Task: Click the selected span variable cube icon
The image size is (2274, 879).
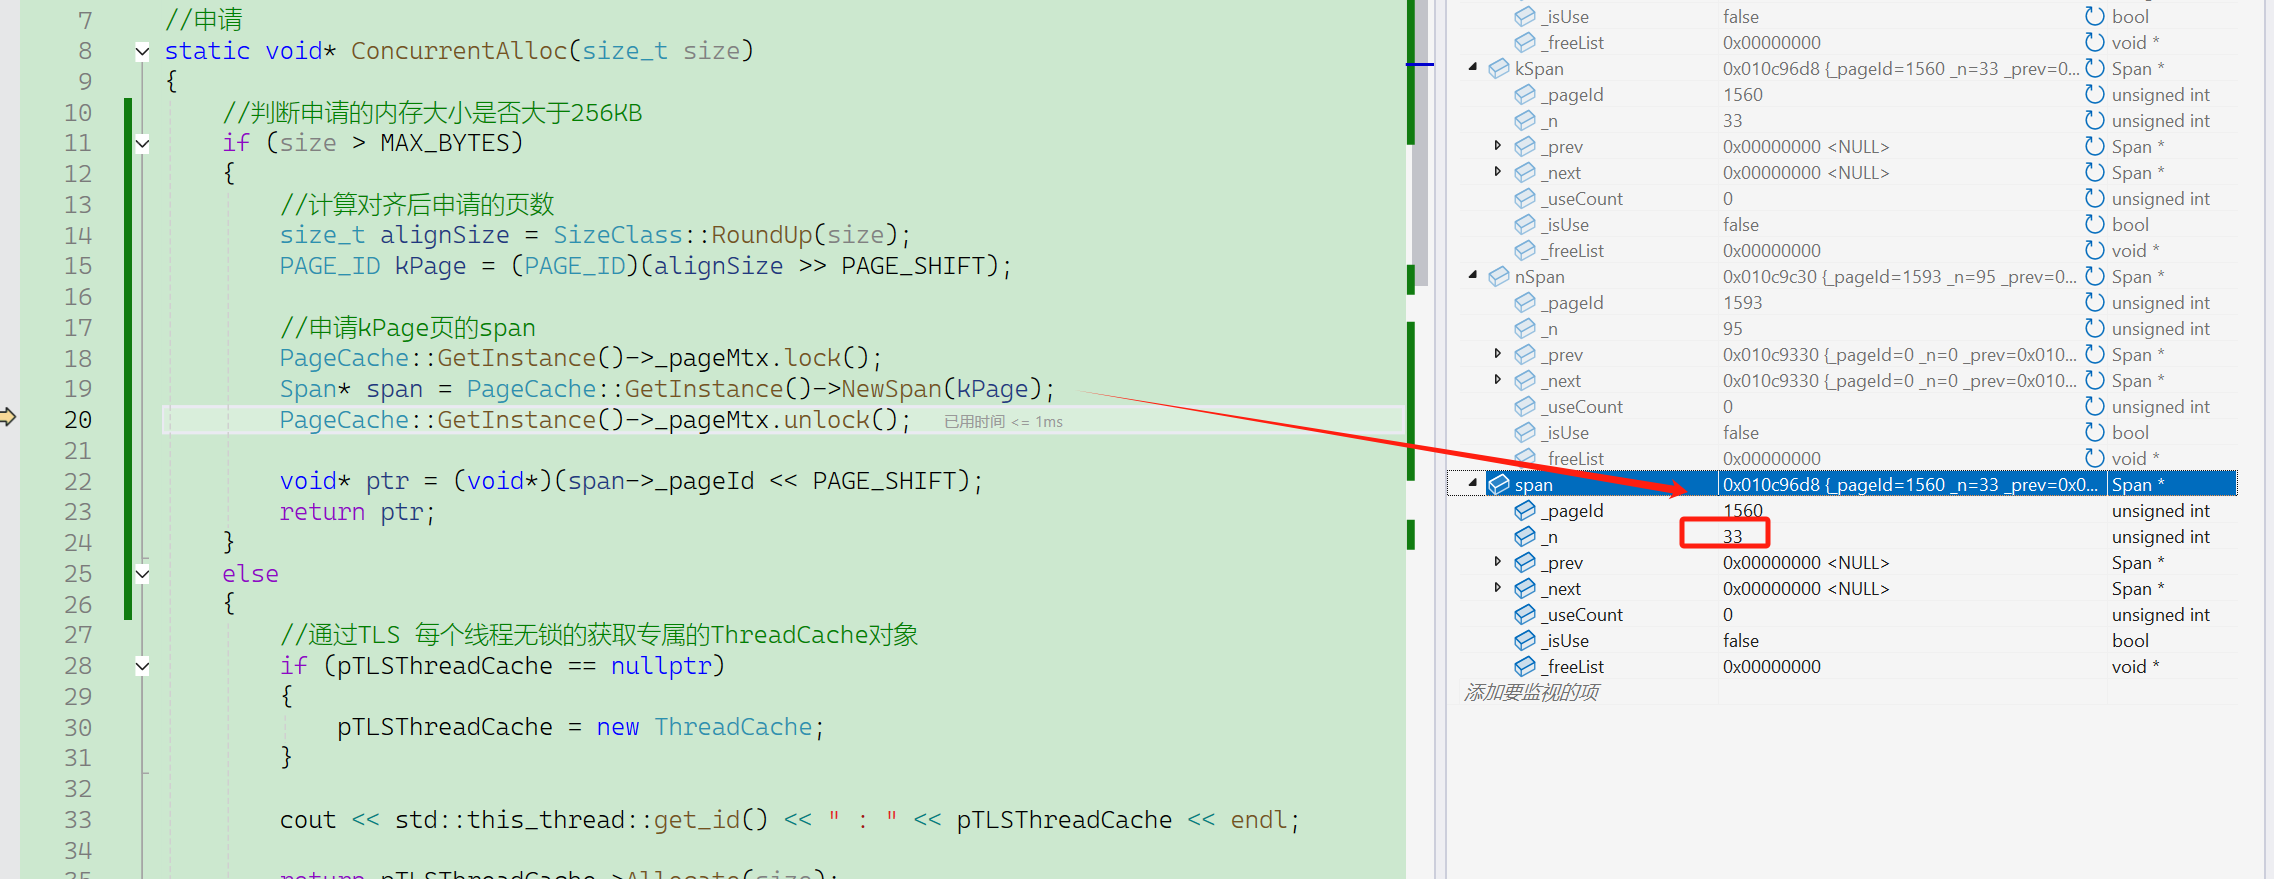Action: (x=1499, y=484)
